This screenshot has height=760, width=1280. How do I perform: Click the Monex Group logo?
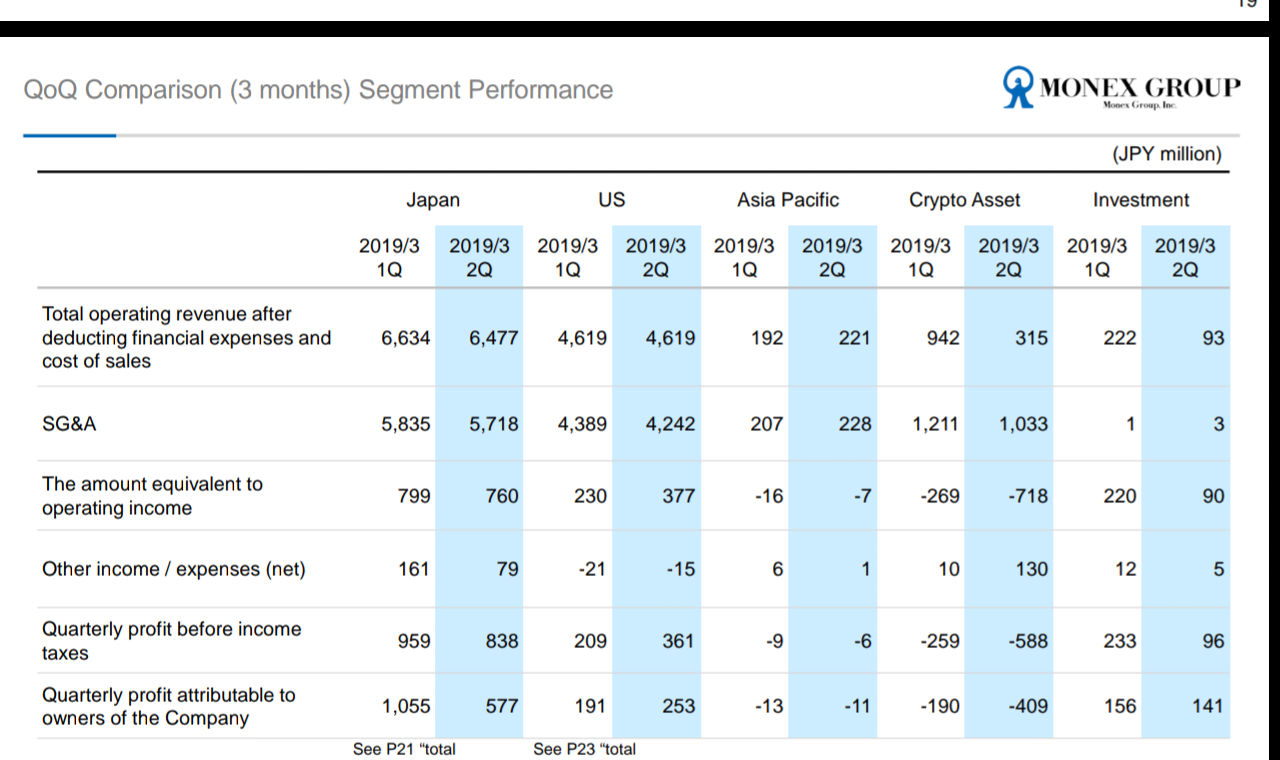pyautogui.click(x=1122, y=88)
